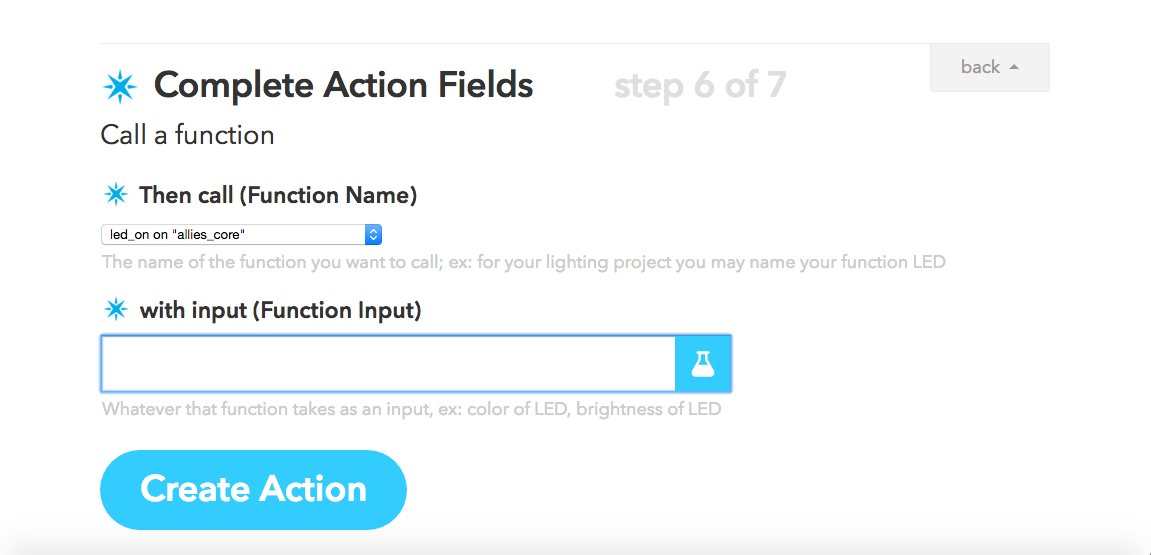Click the up-arrow caret on back button
The width and height of the screenshot is (1151, 555).
1014,67
